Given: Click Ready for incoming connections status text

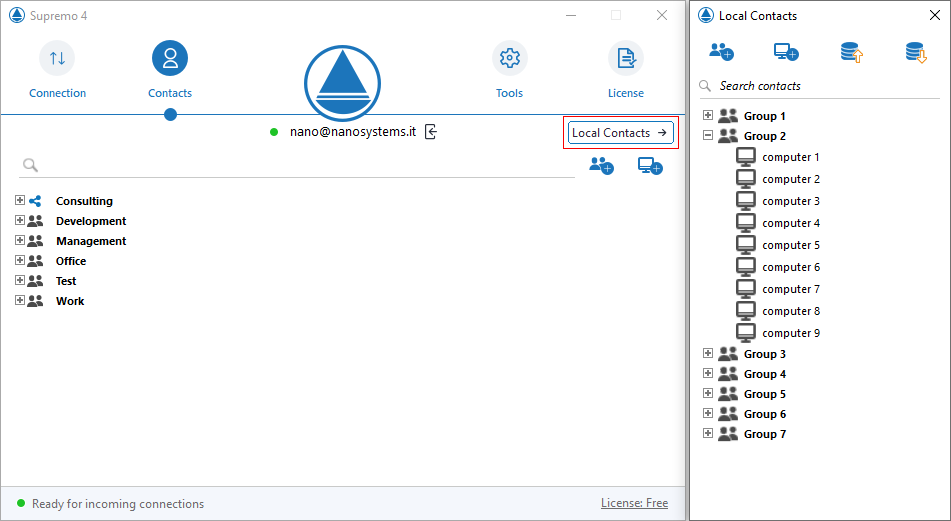Looking at the screenshot, I should coord(118,503).
